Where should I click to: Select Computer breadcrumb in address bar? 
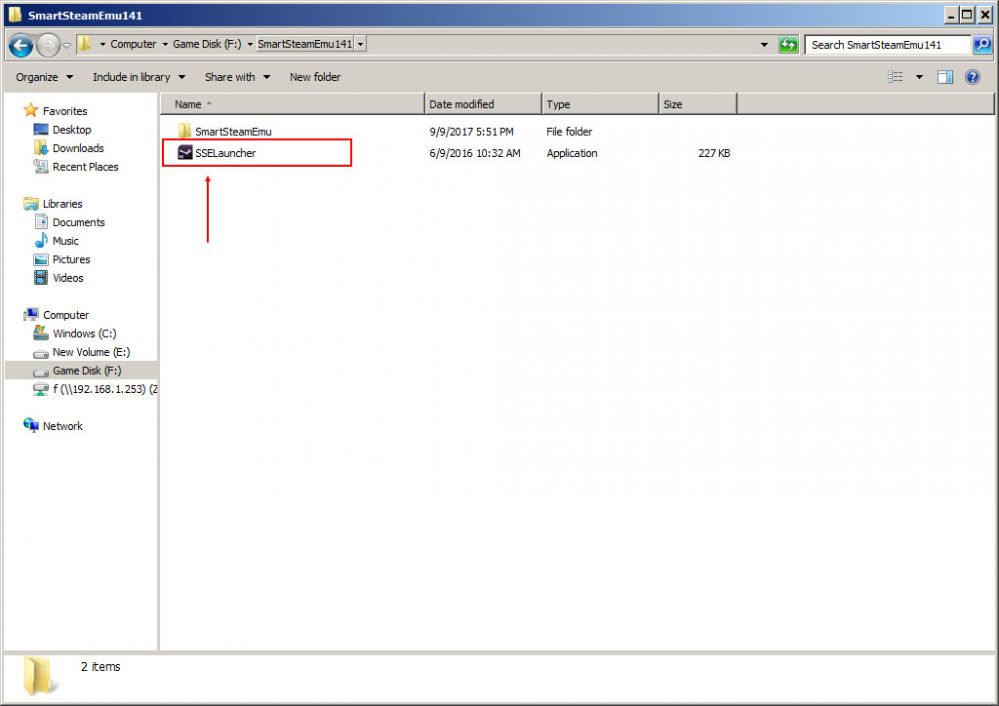[133, 44]
